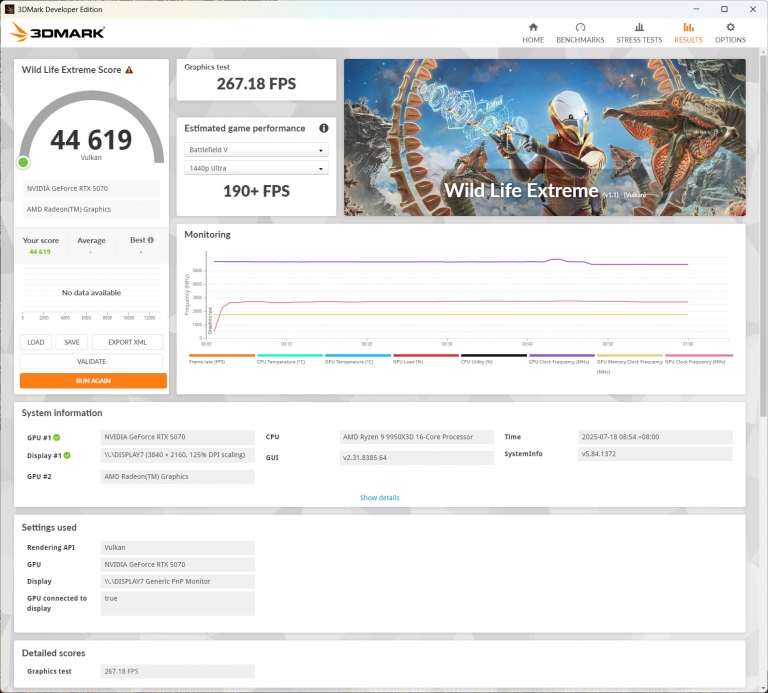Click the DISPLAY7 Generic PnP Monitor value

(178, 581)
